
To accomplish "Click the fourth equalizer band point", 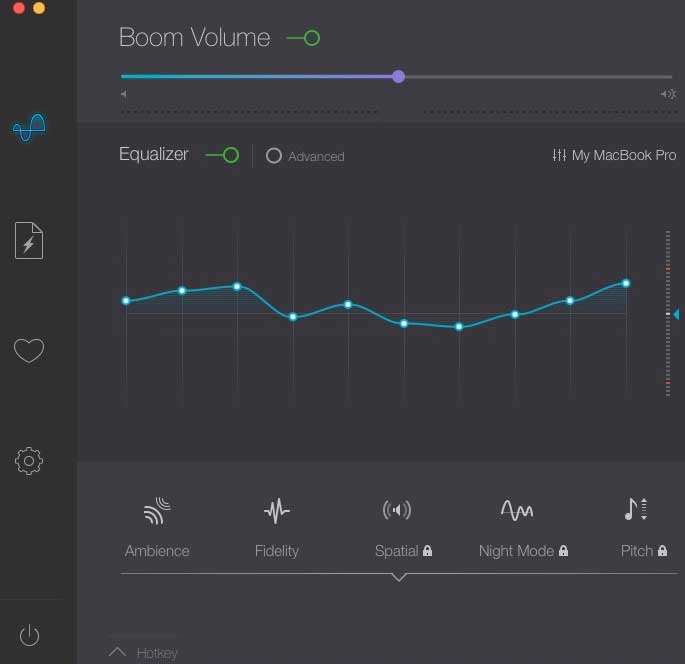I will click(x=293, y=317).
